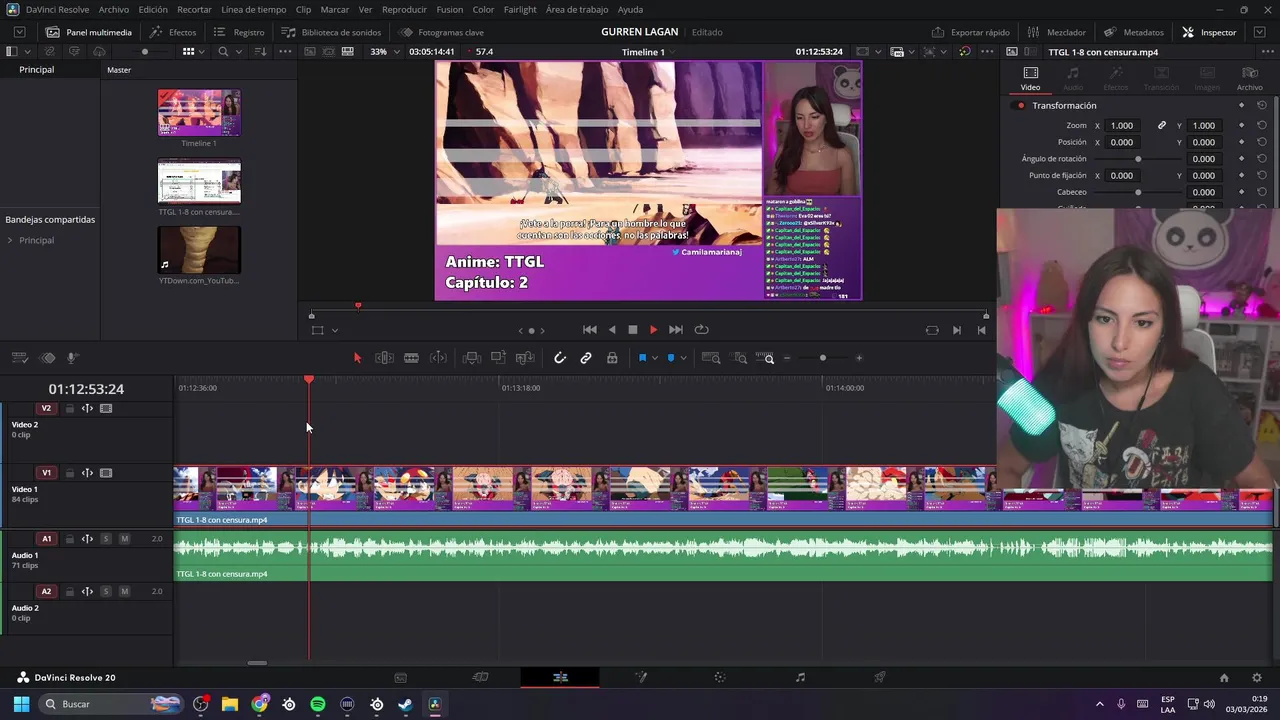Choose the Blade edit mode tool
This screenshot has width=1280, height=720.
tap(411, 358)
